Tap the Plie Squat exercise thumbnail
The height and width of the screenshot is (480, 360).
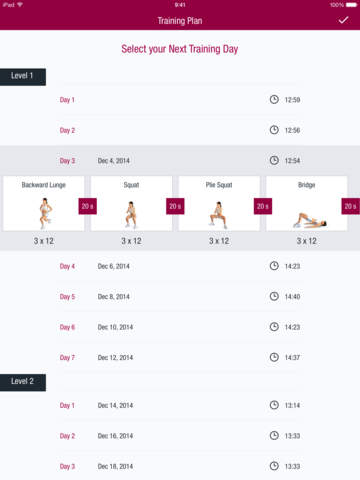pyautogui.click(x=218, y=215)
